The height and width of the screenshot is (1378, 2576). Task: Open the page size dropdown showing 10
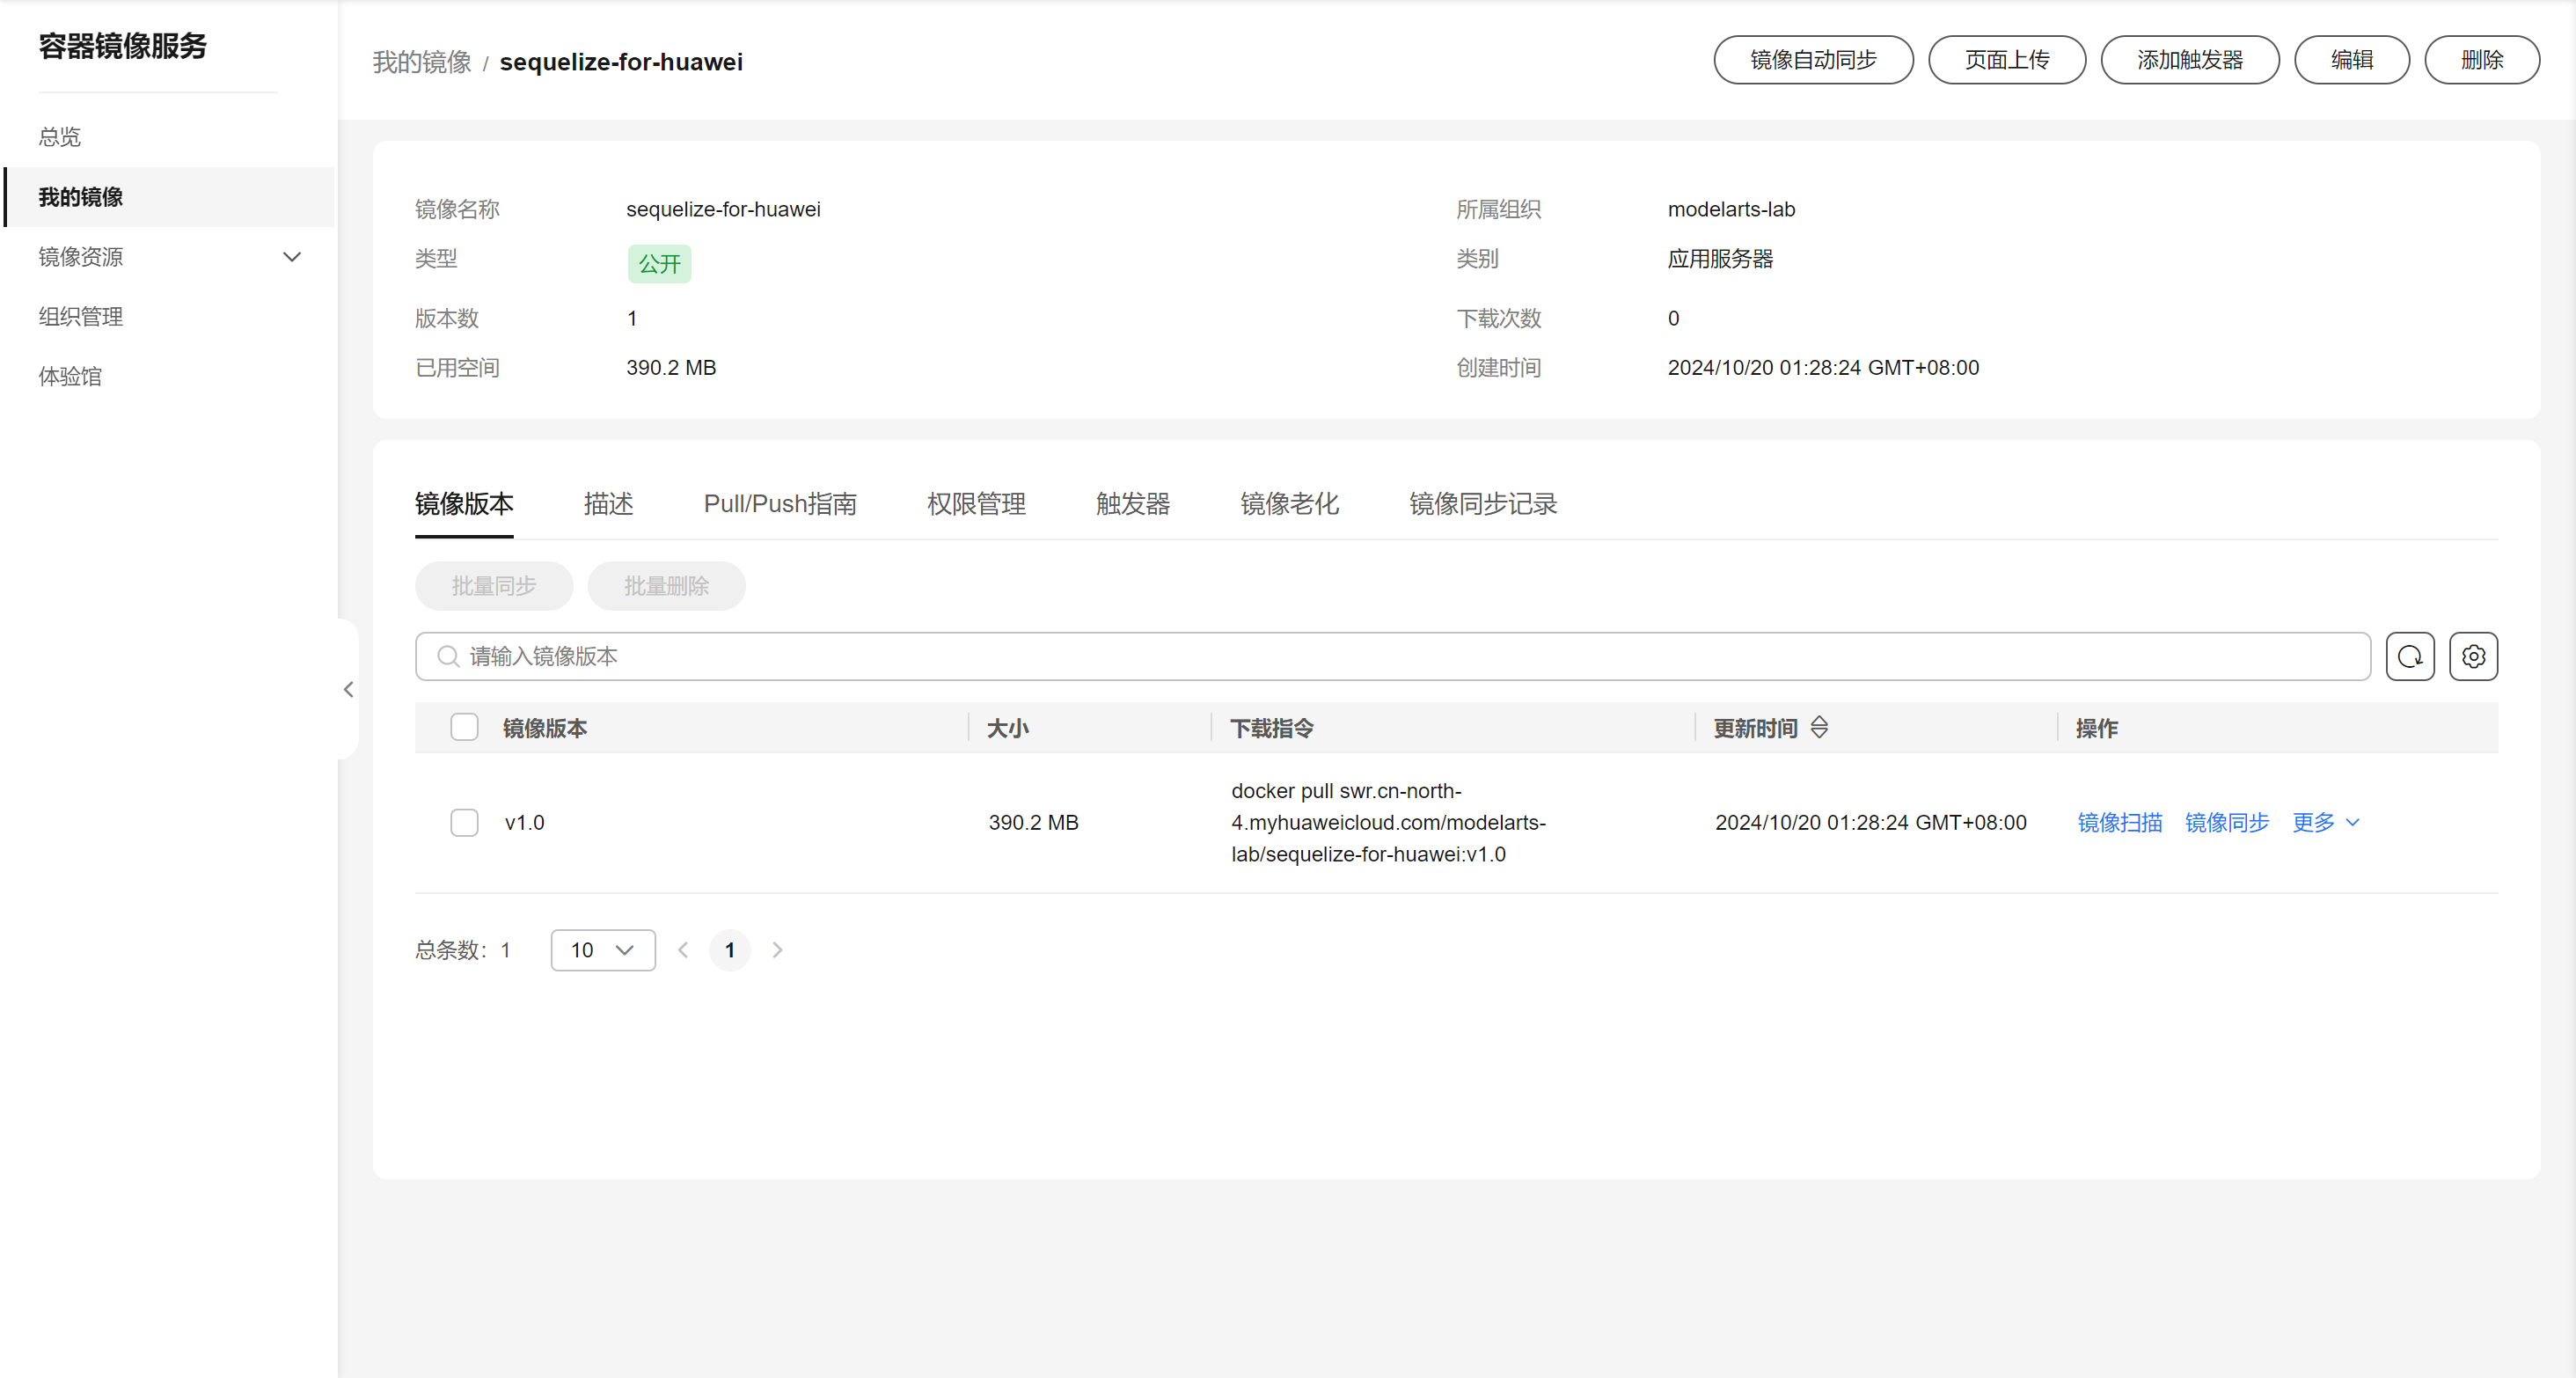tap(602, 949)
